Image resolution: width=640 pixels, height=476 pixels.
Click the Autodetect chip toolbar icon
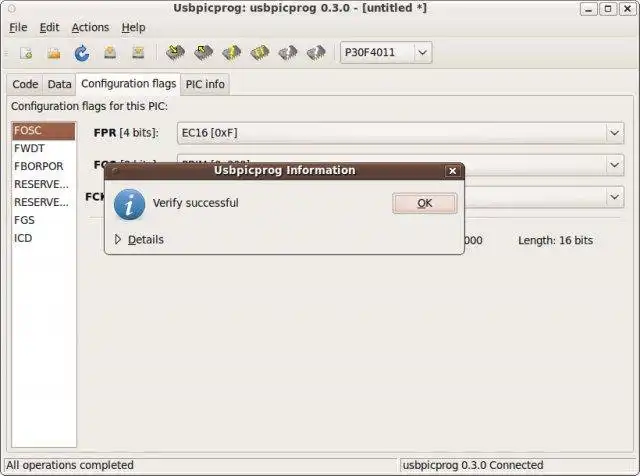click(x=316, y=52)
